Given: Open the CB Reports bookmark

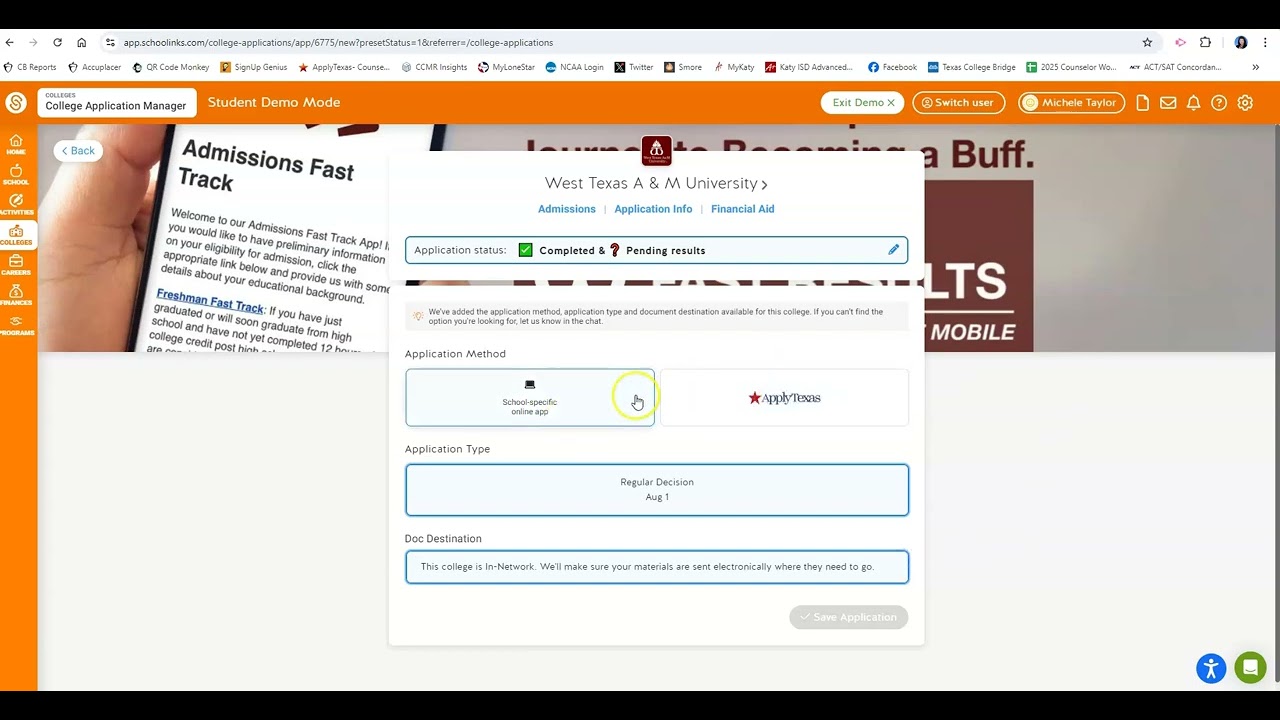Looking at the screenshot, I should pos(30,67).
